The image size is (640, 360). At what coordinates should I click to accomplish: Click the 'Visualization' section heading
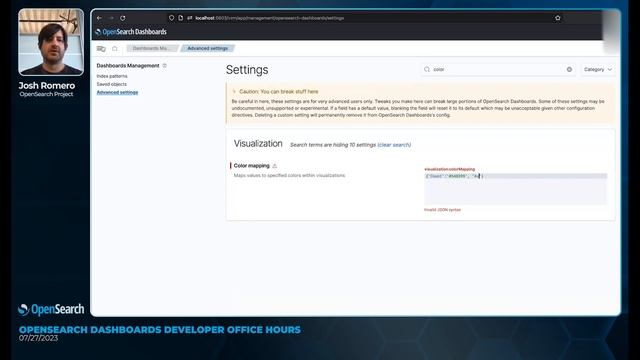(258, 144)
